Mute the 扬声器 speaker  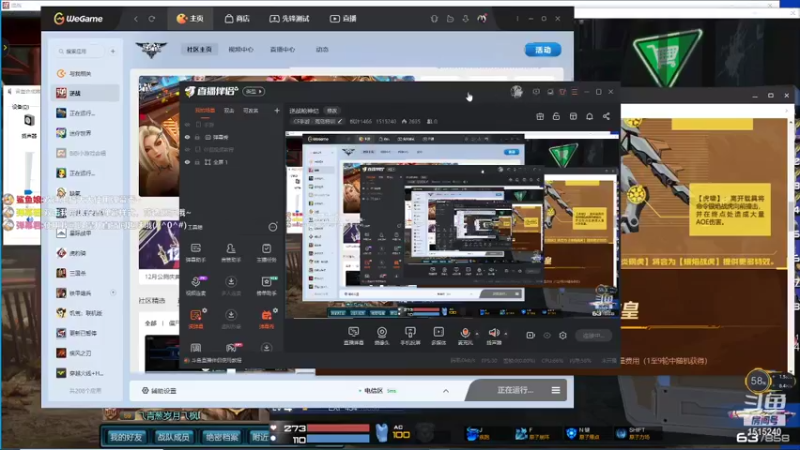(x=493, y=336)
